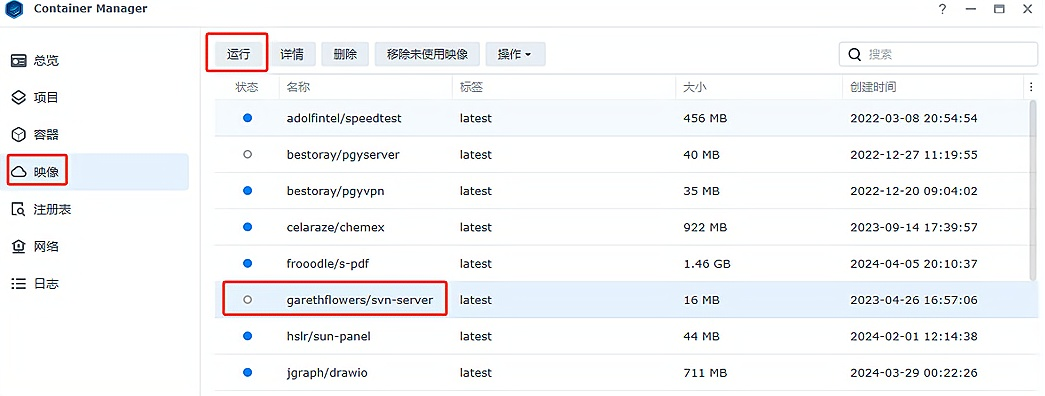The image size is (1045, 396).
Task: Click status dot of celaraze/chemex
Action: pyautogui.click(x=247, y=227)
